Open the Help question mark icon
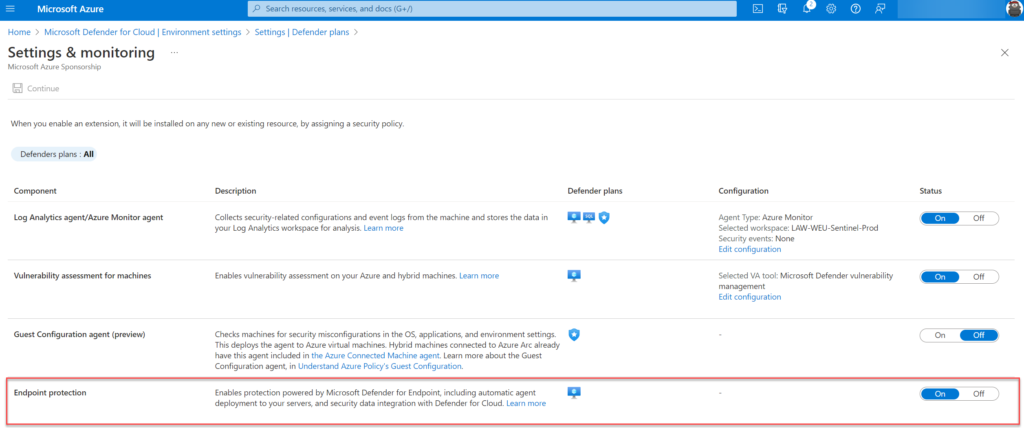 (x=856, y=9)
